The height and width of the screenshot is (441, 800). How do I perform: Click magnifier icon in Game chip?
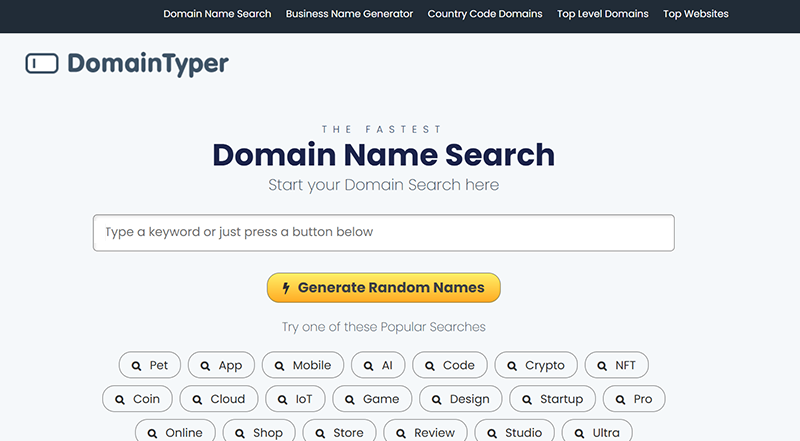350,400
